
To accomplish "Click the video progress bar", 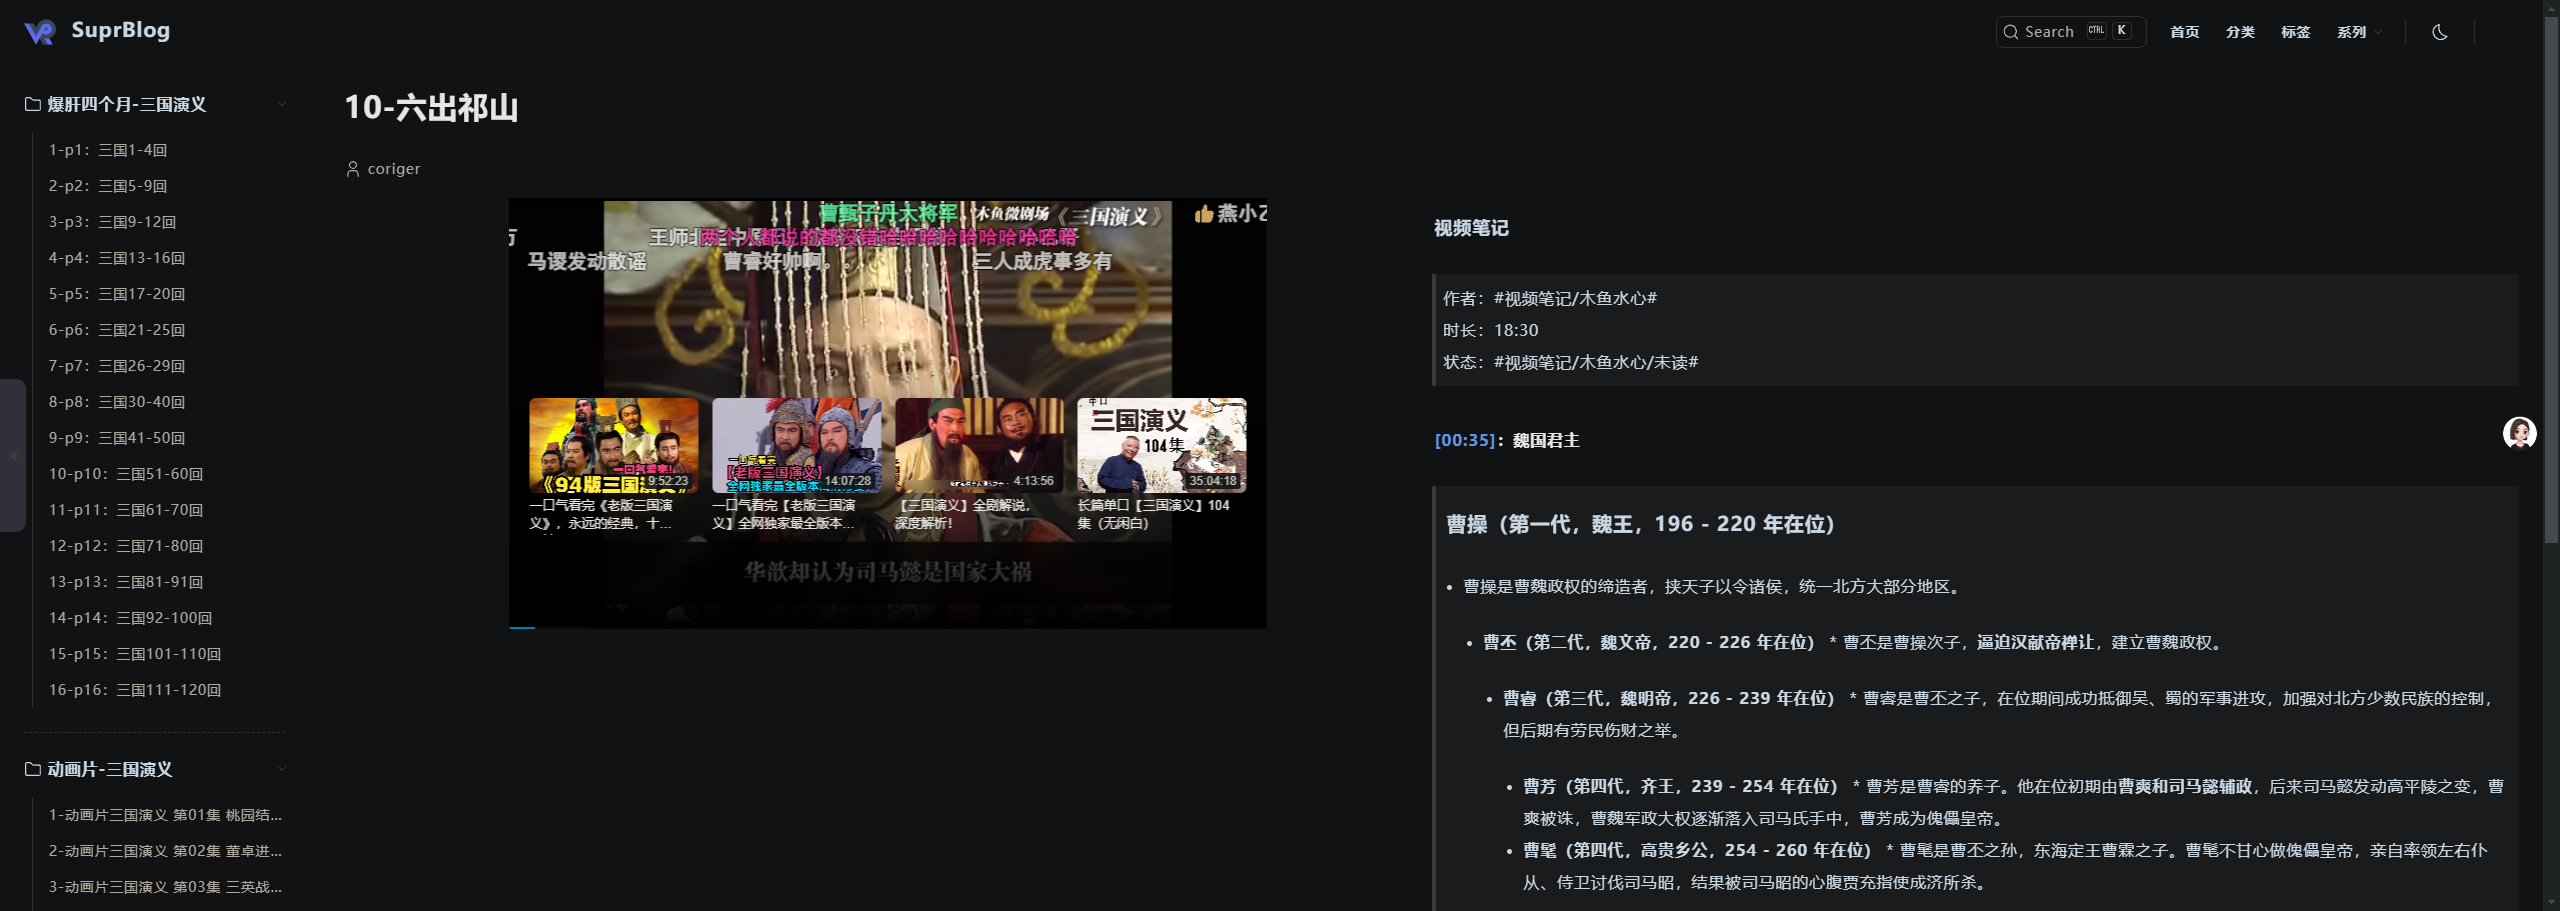I will [887, 627].
